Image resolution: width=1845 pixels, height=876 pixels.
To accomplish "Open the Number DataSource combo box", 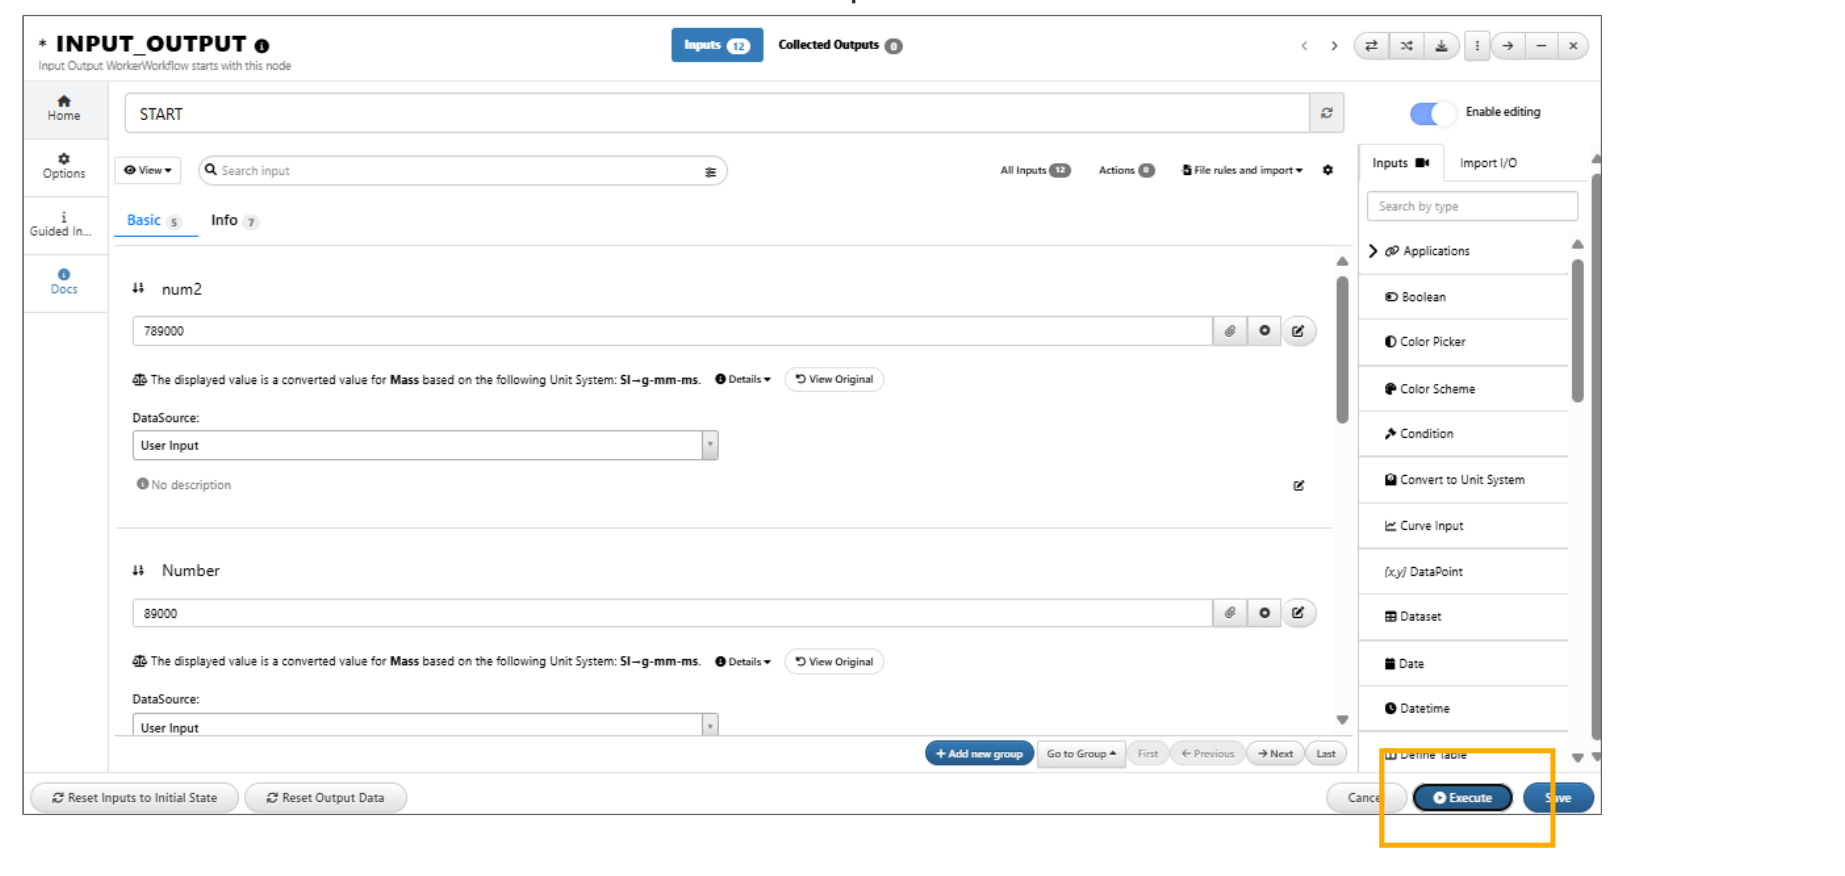I will [x=425, y=725].
